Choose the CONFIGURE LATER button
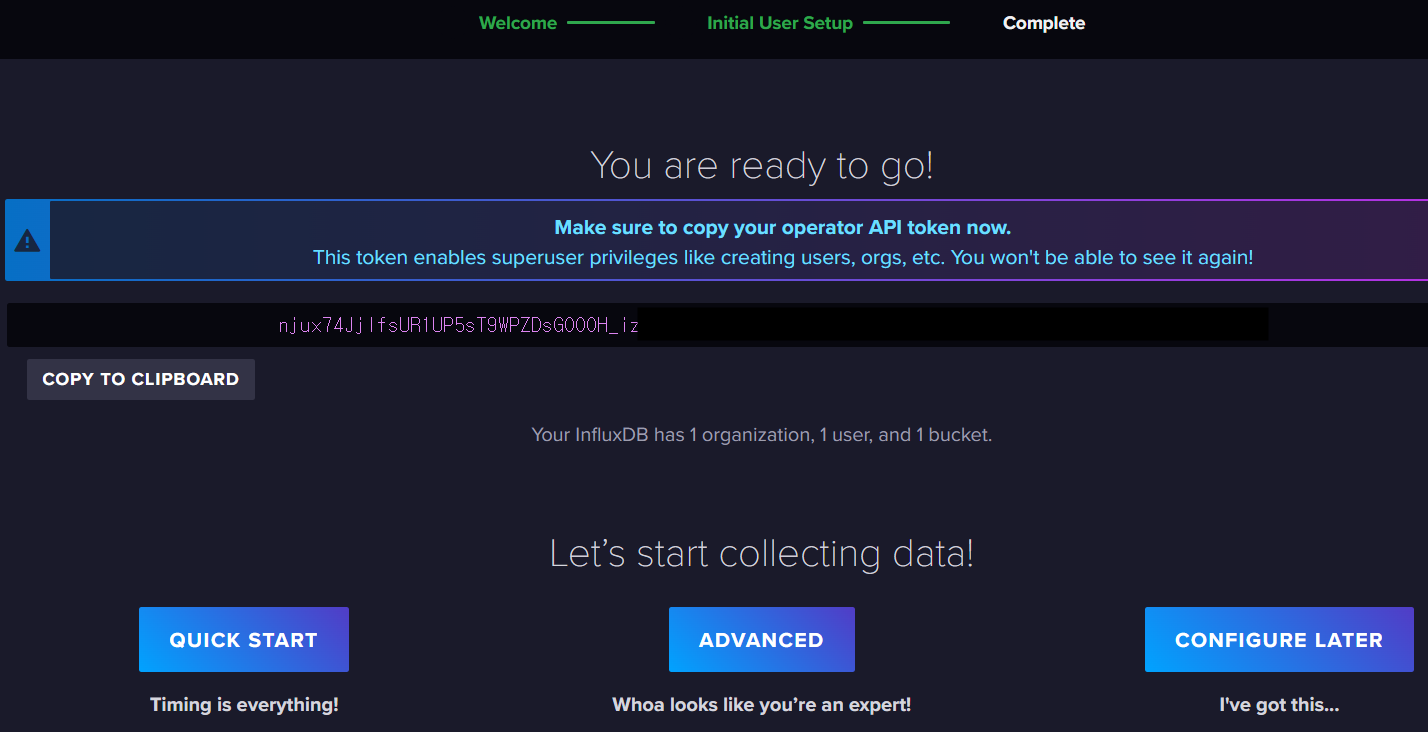Viewport: 1428px width, 732px height. [x=1279, y=639]
